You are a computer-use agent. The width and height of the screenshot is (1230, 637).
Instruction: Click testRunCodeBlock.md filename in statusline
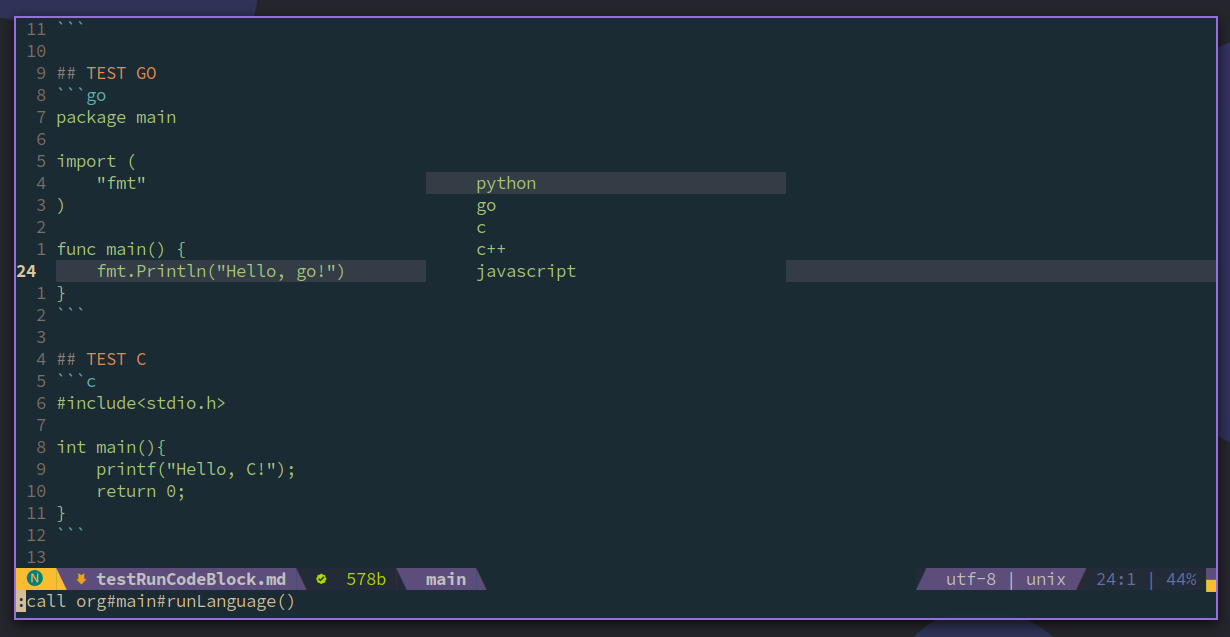point(191,579)
